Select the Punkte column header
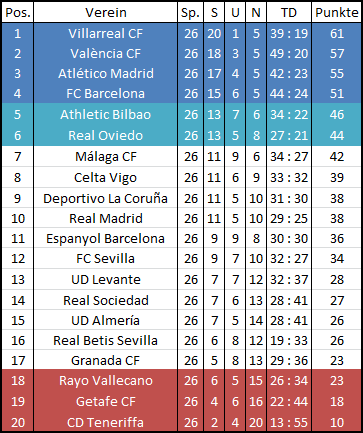The height and width of the screenshot is (433, 363). pyautogui.click(x=336, y=13)
